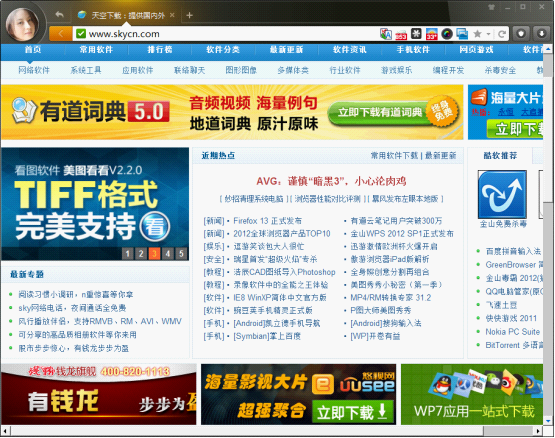
Task: Click the 有道词典 magnifier logo icon
Action: pyautogui.click(x=23, y=110)
